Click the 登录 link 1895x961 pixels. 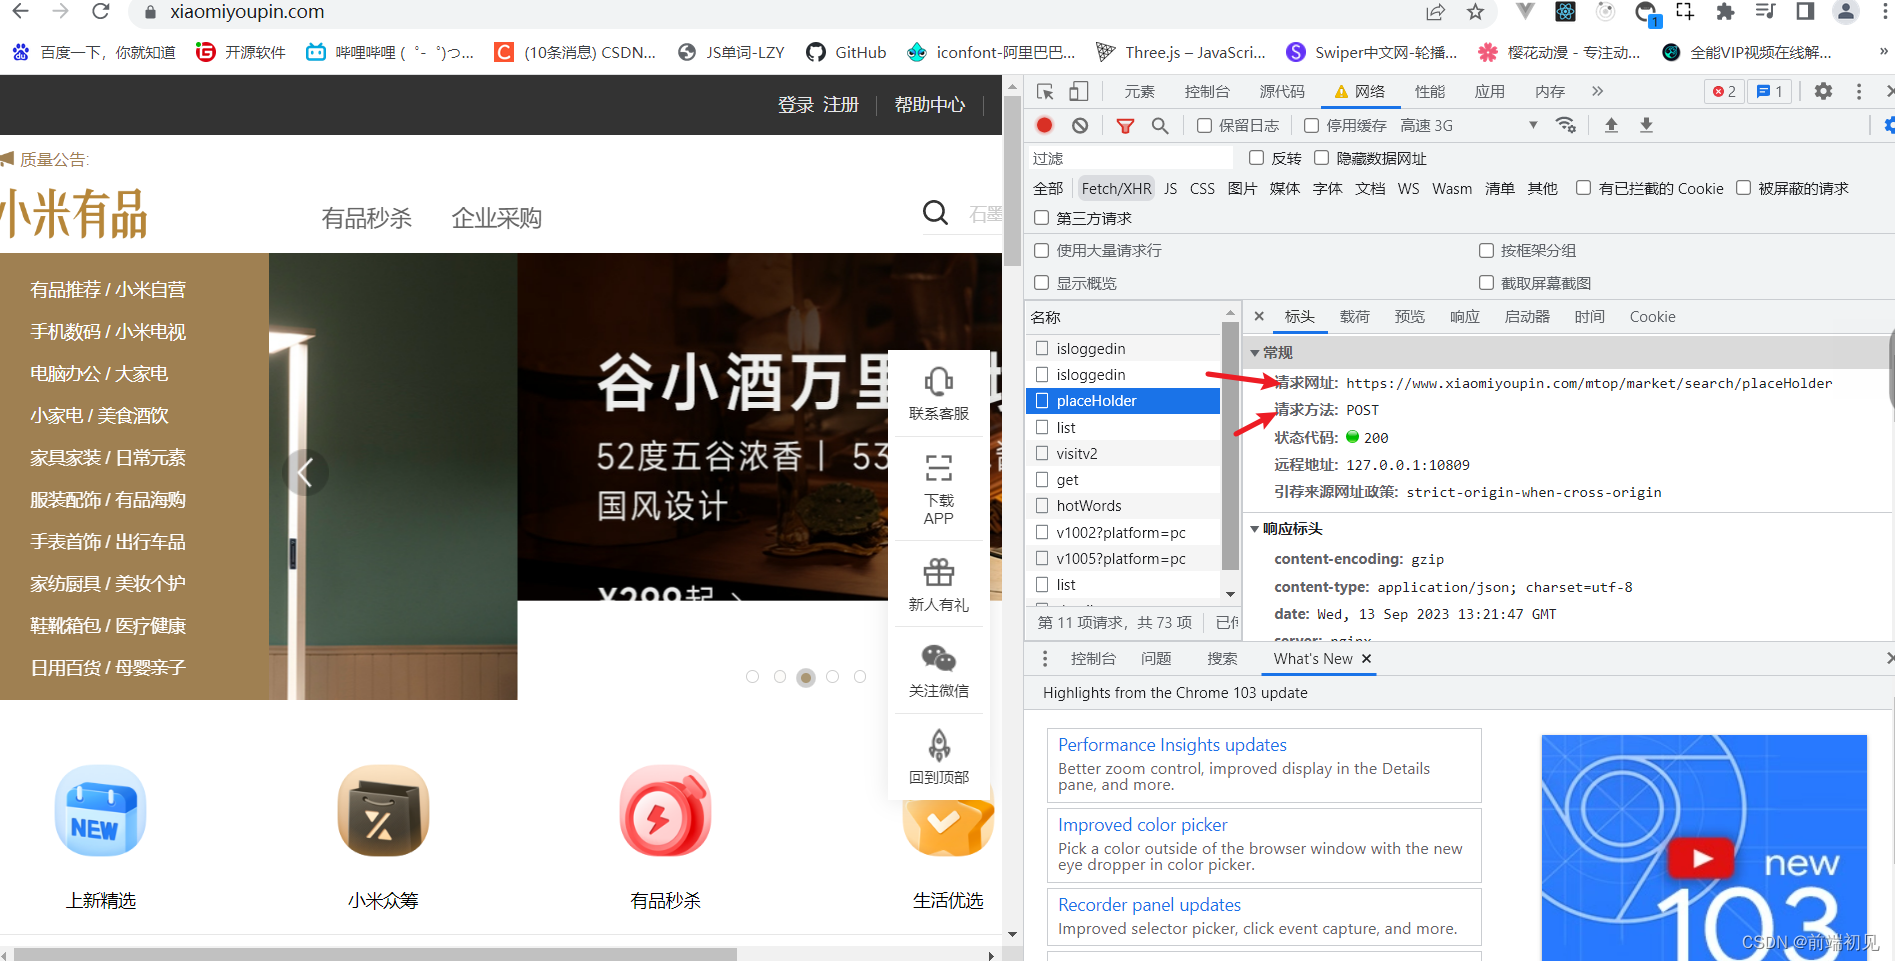coord(796,105)
